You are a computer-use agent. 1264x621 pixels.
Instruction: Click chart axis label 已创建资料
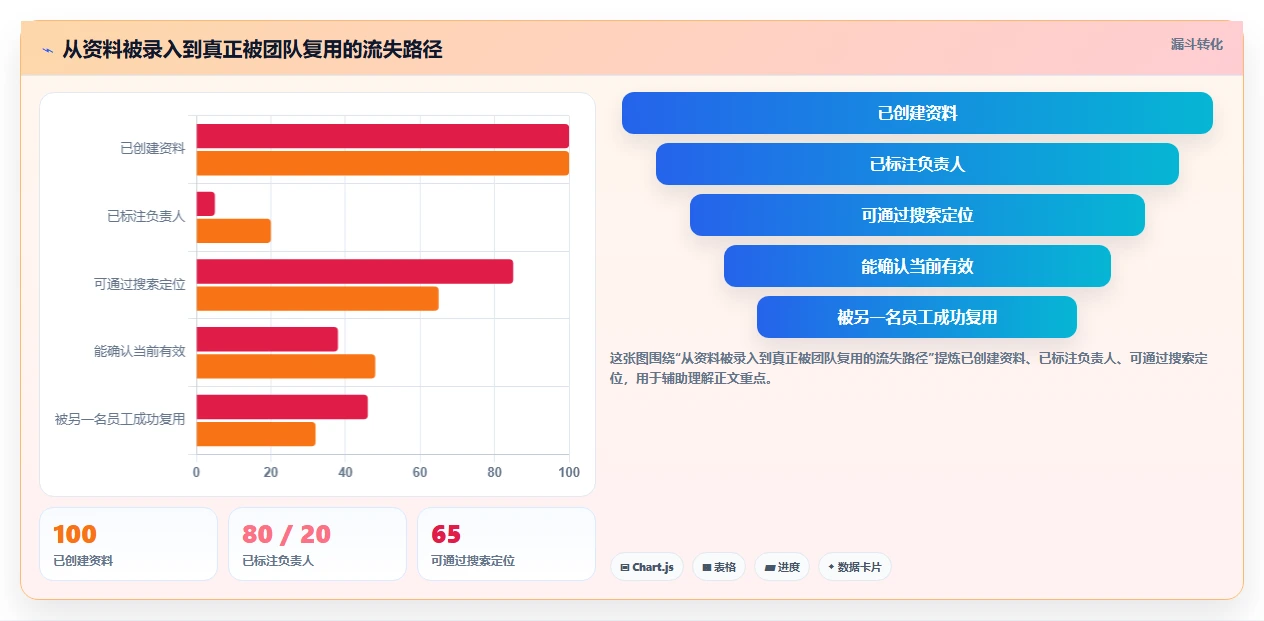153,148
